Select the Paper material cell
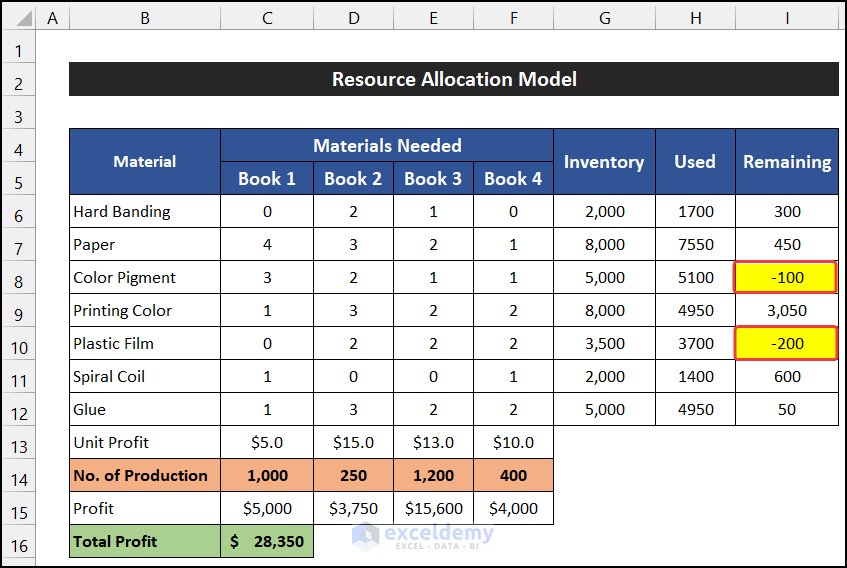The height and width of the screenshot is (568, 847). tap(145, 244)
